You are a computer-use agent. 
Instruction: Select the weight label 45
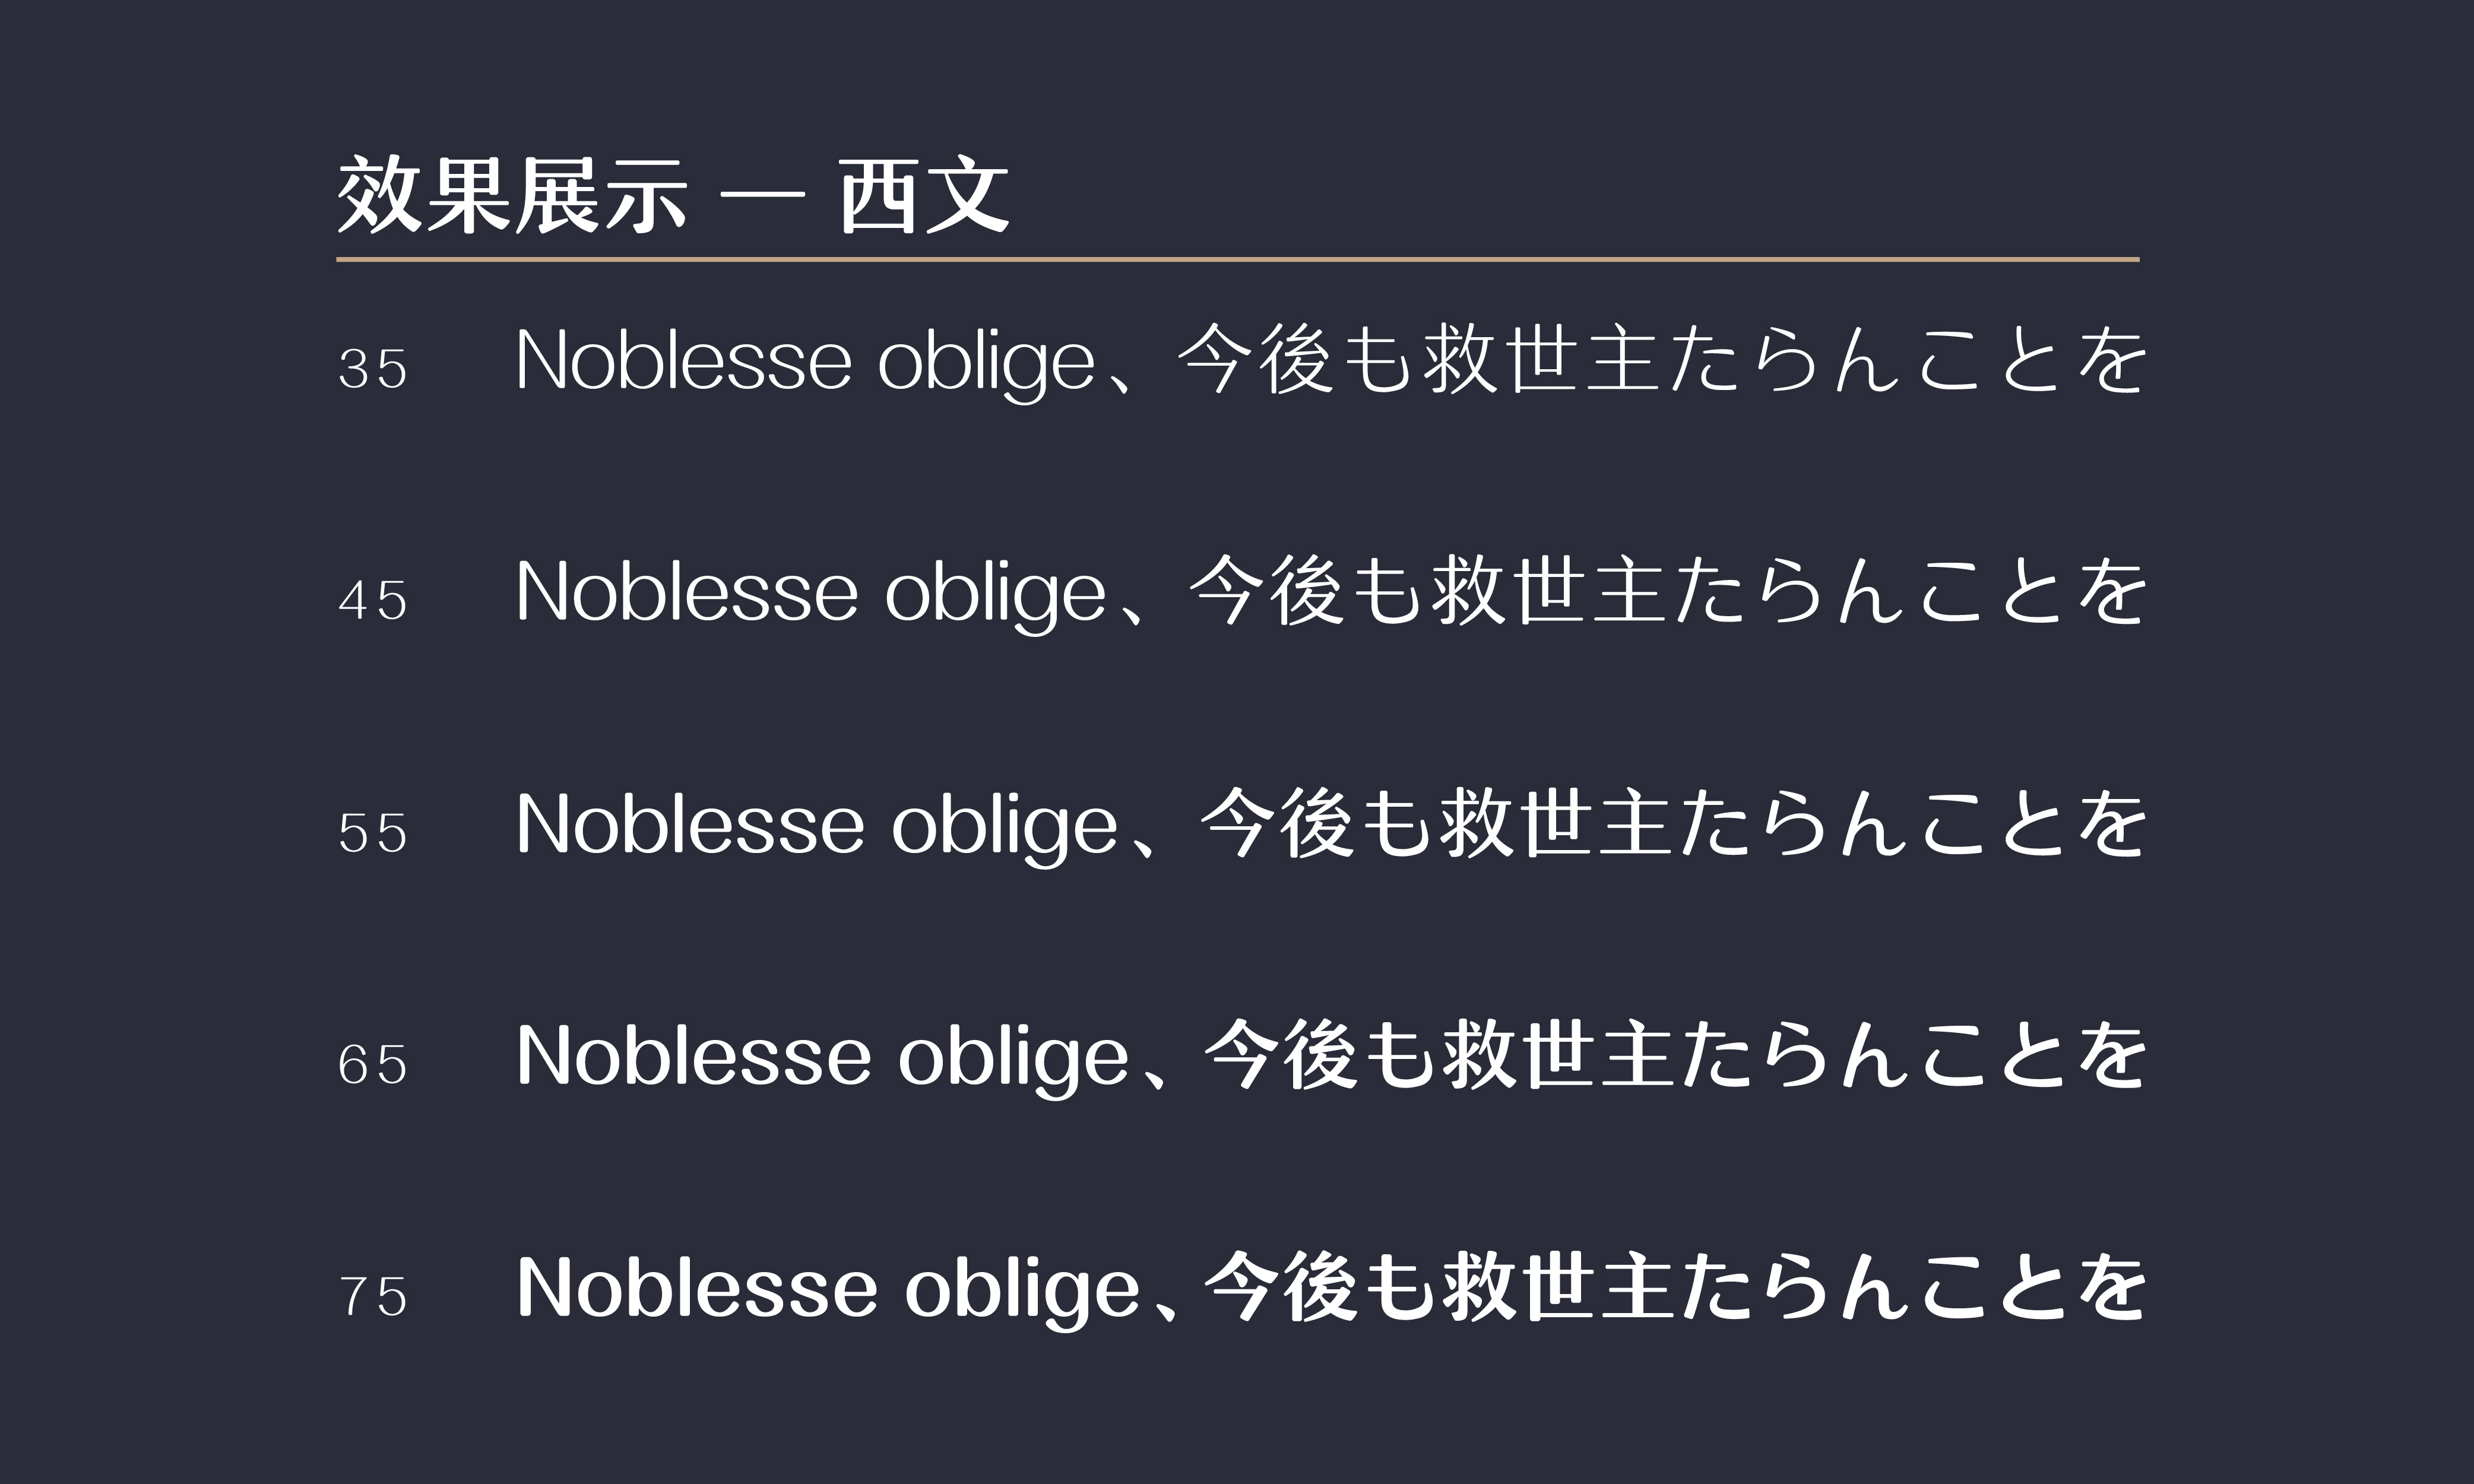pos(373,601)
